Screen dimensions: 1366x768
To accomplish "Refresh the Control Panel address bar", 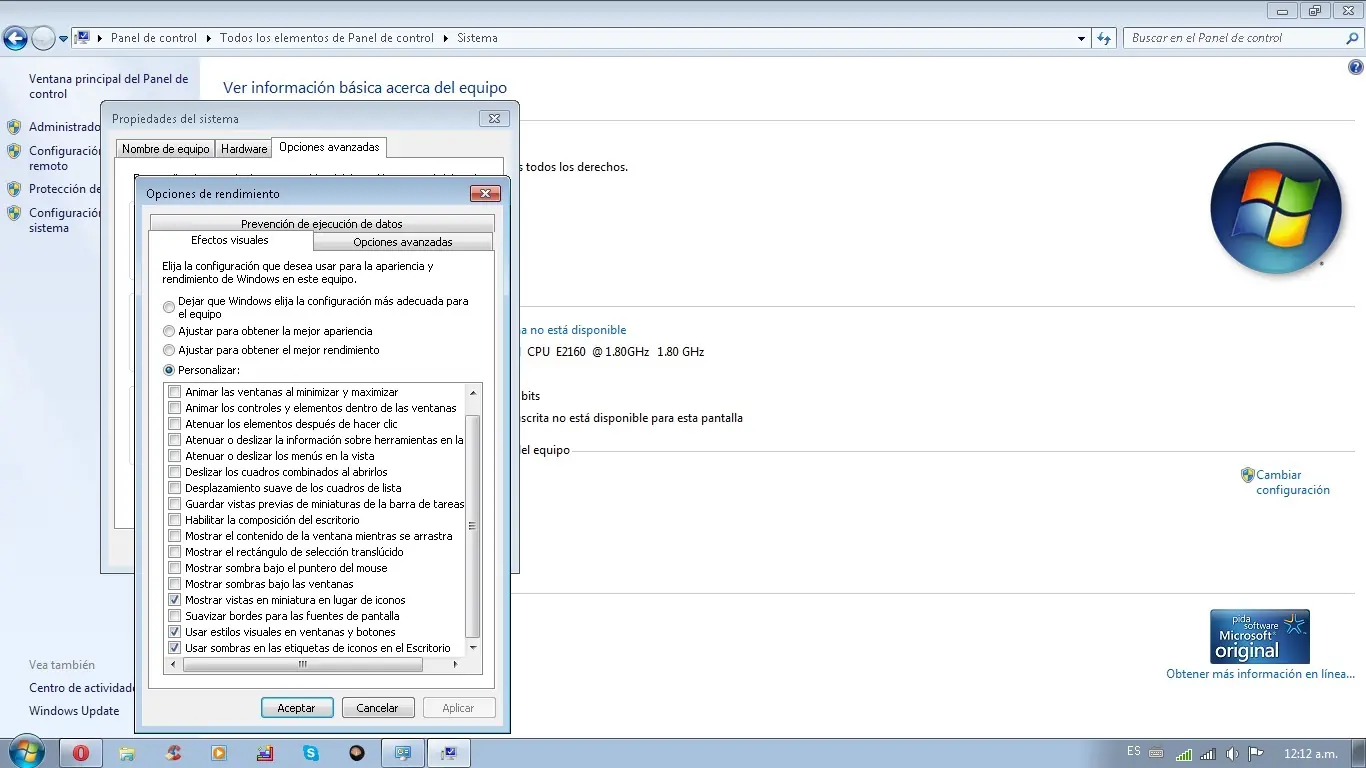I will pos(1104,38).
